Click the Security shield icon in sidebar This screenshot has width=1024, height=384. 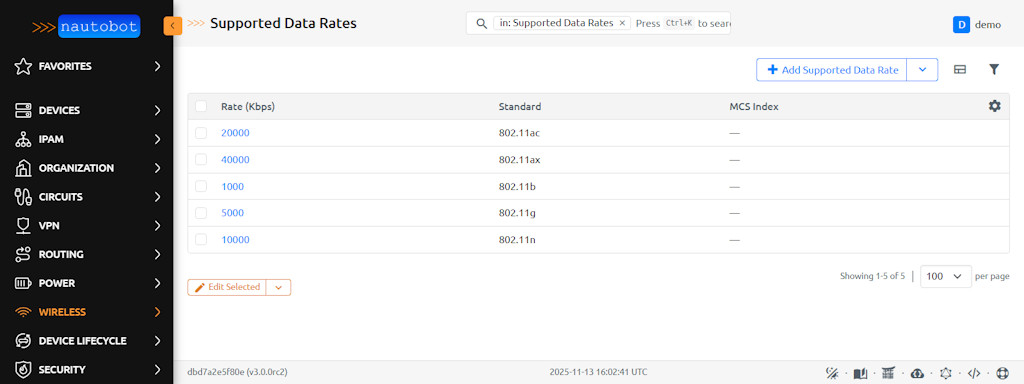click(x=23, y=370)
